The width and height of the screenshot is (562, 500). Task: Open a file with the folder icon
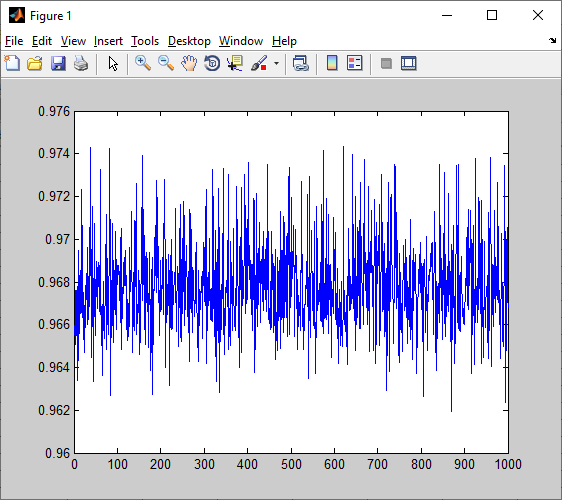tap(35, 63)
